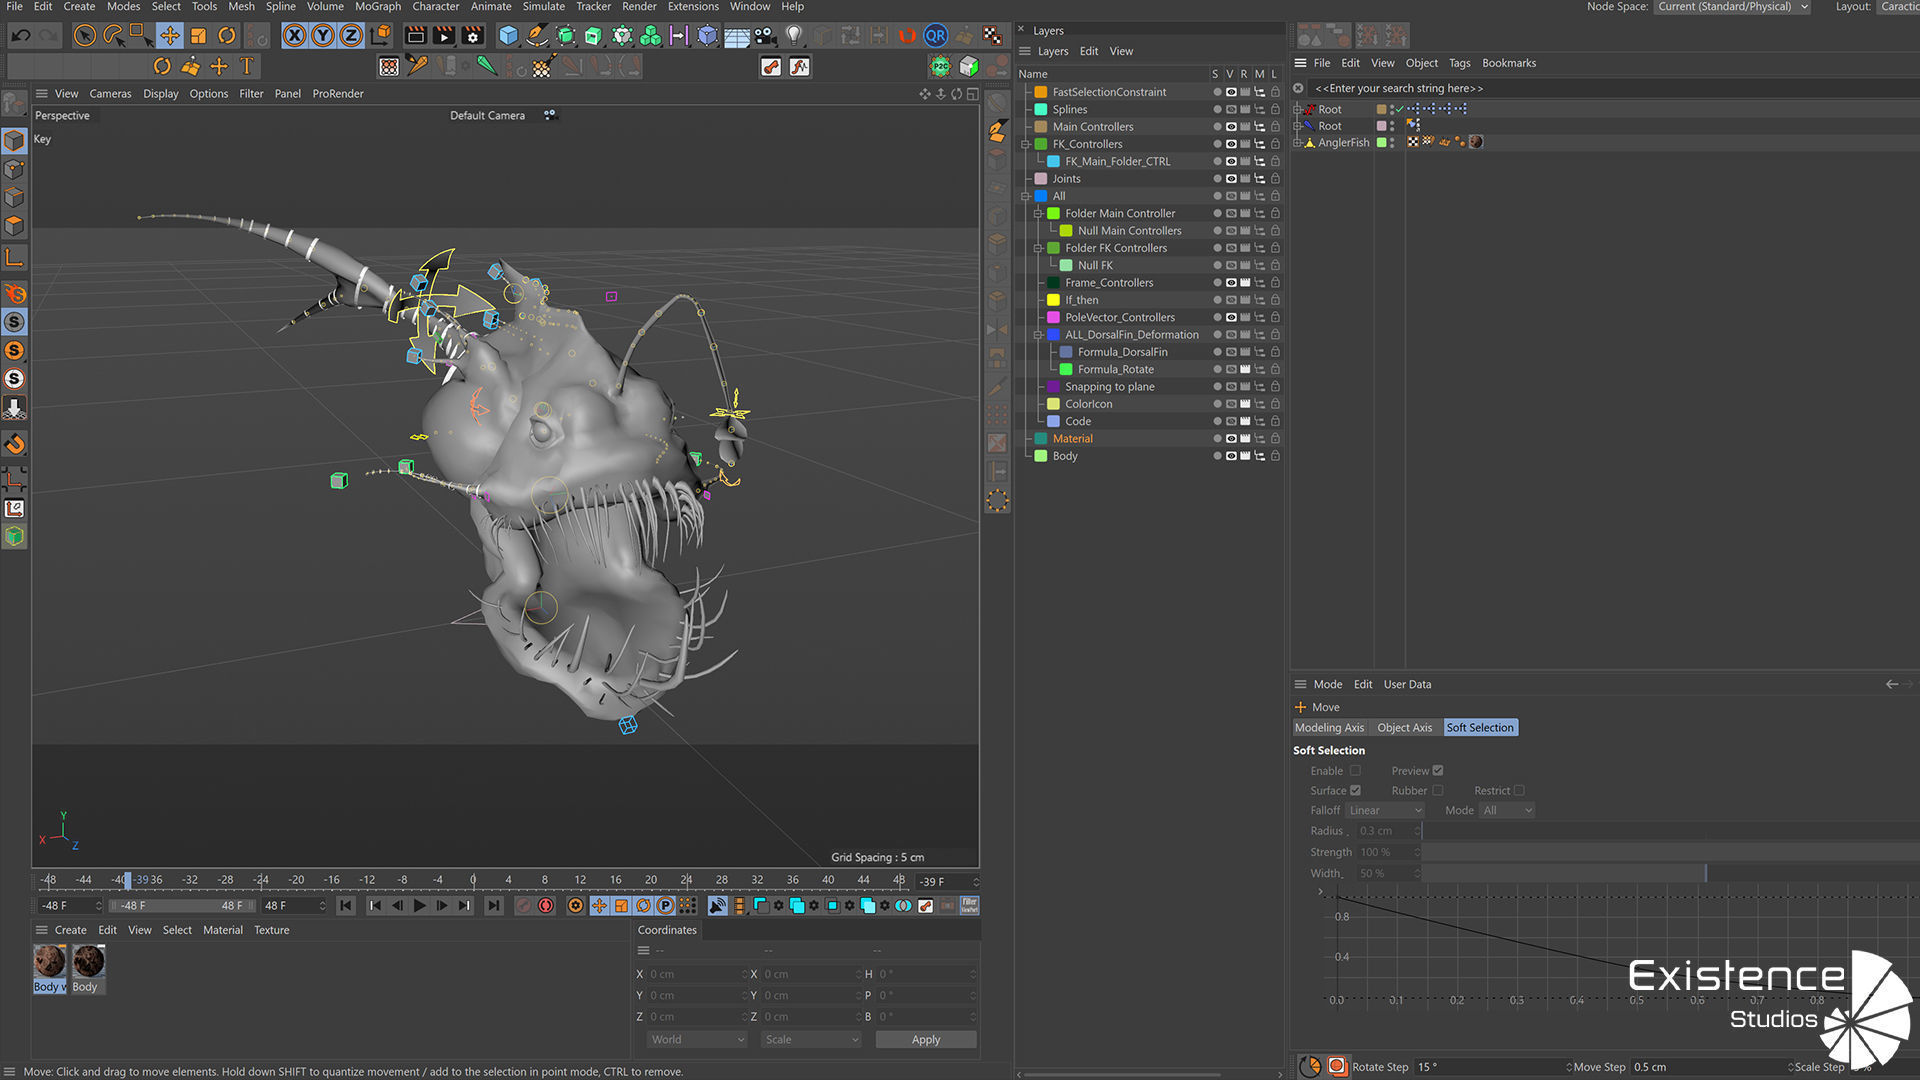The image size is (1920, 1080).
Task: Collapse FK_Controllers layer folder
Action: click(1025, 145)
